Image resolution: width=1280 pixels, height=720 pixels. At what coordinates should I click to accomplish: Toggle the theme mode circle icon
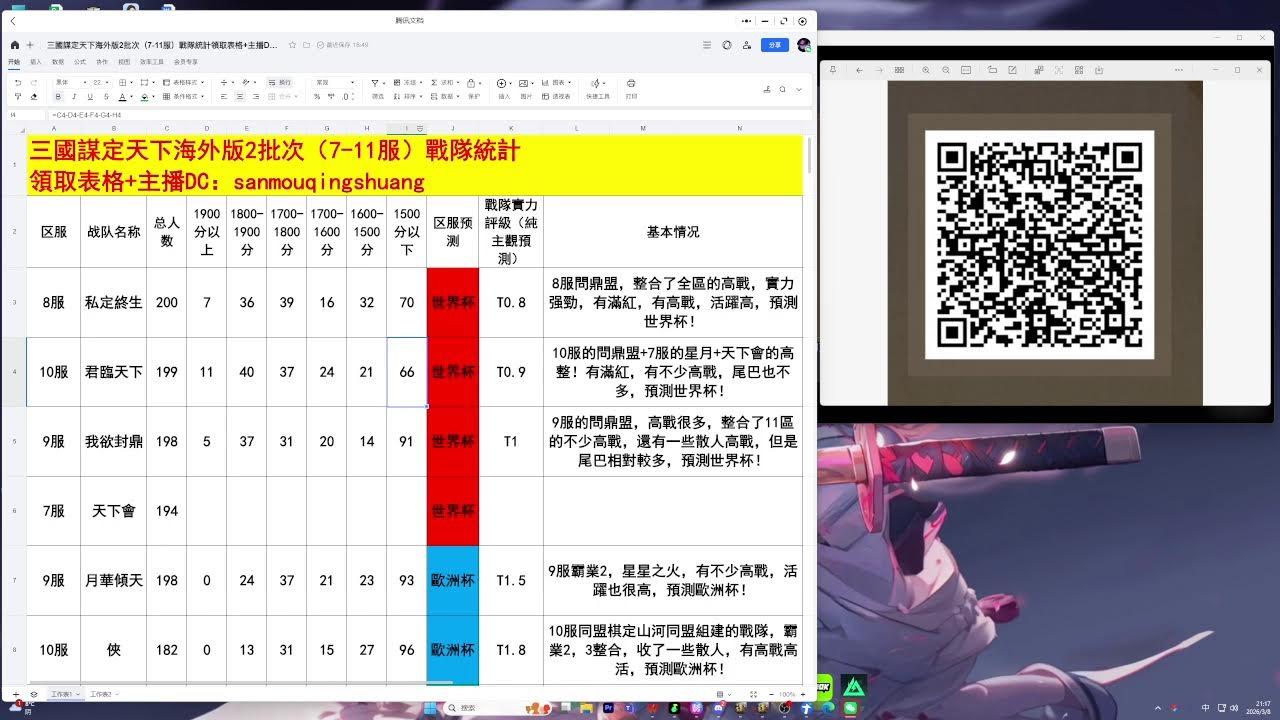[x=726, y=45]
